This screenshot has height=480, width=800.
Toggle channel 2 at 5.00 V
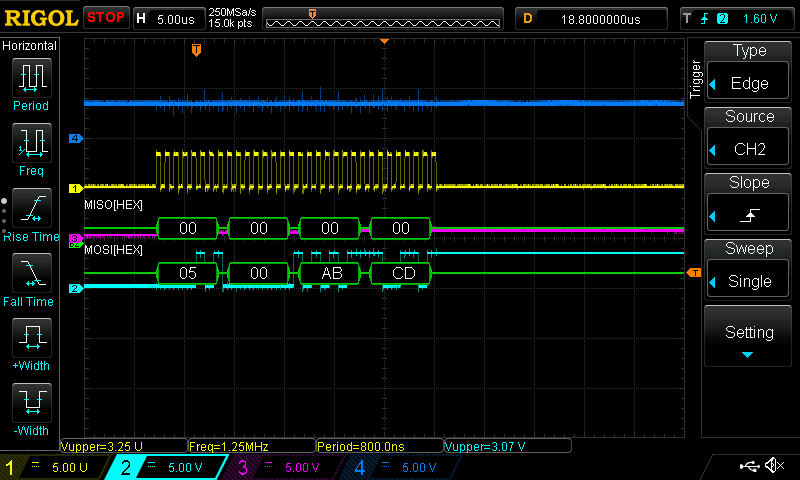166,467
